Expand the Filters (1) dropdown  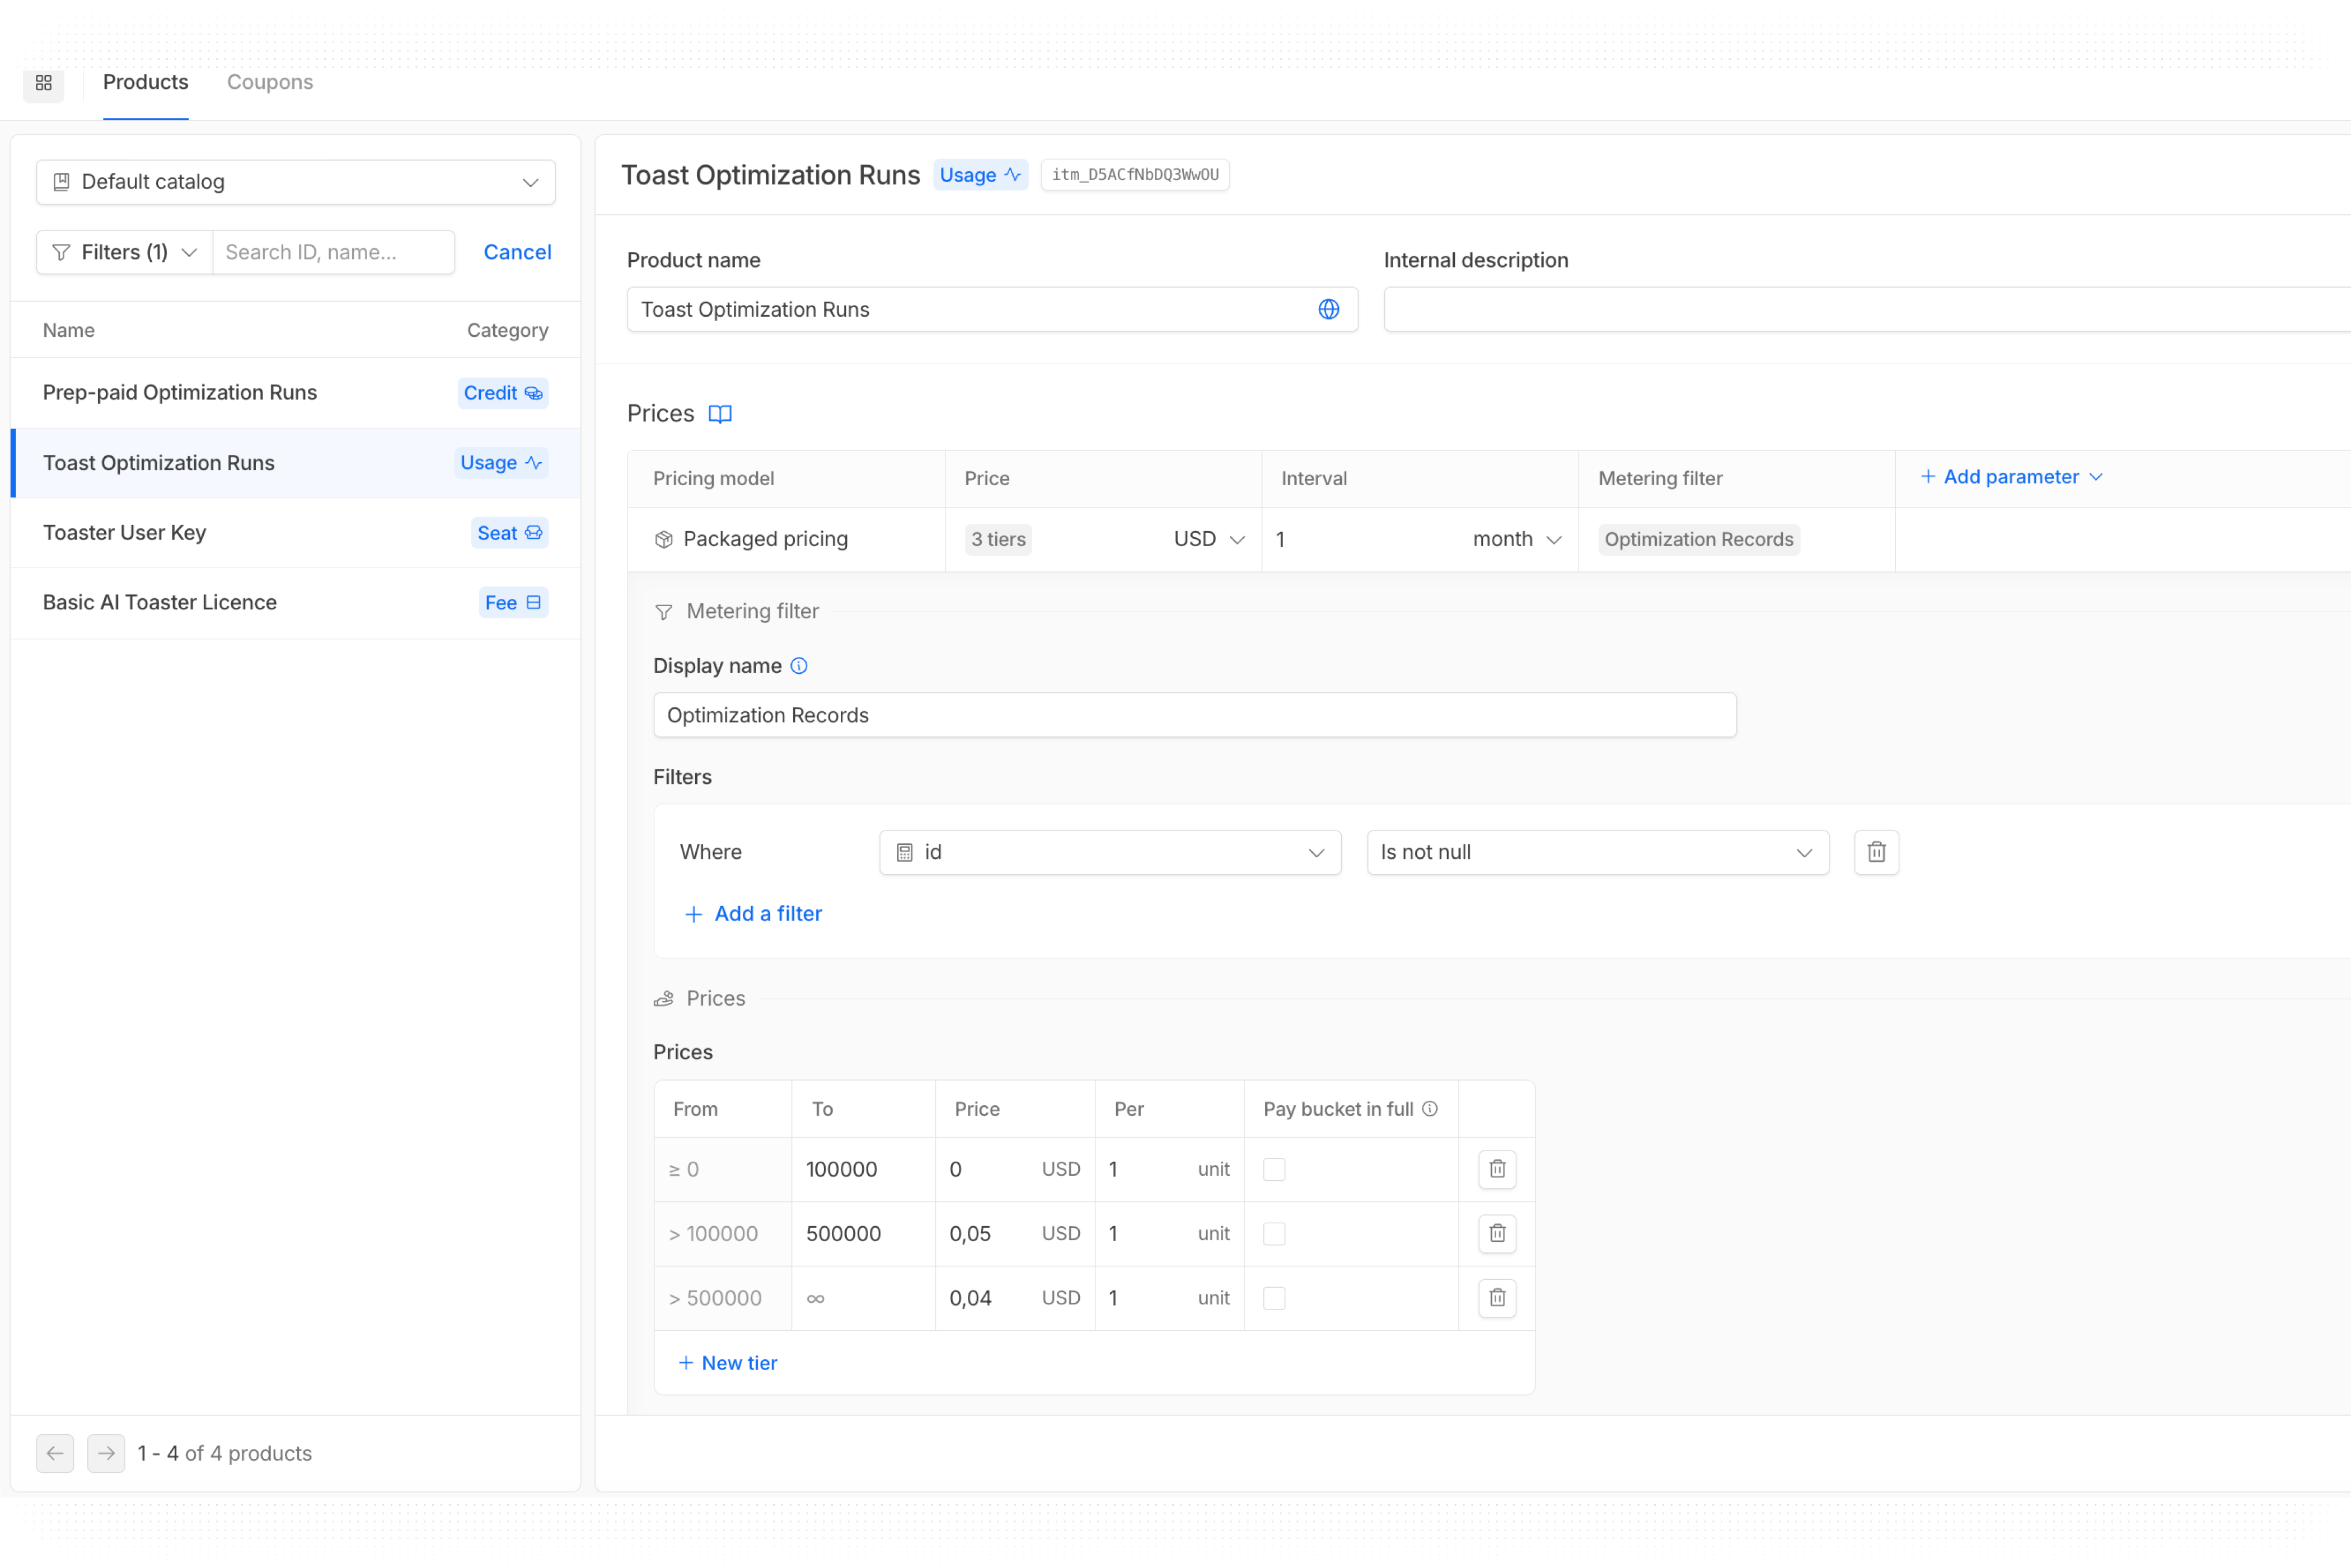click(x=125, y=252)
